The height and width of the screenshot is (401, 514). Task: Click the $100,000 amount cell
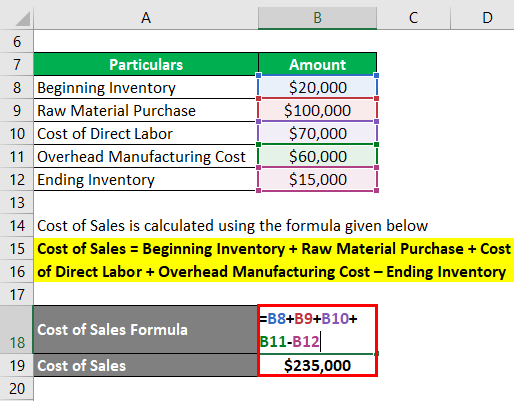[317, 111]
